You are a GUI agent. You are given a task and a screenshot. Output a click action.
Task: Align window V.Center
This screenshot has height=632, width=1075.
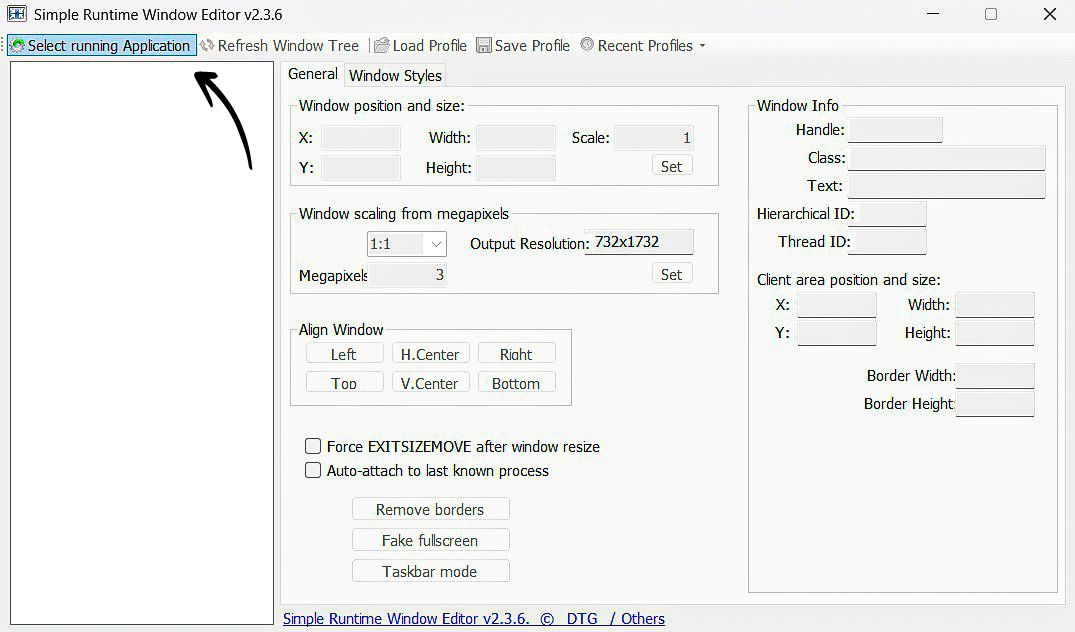click(431, 382)
